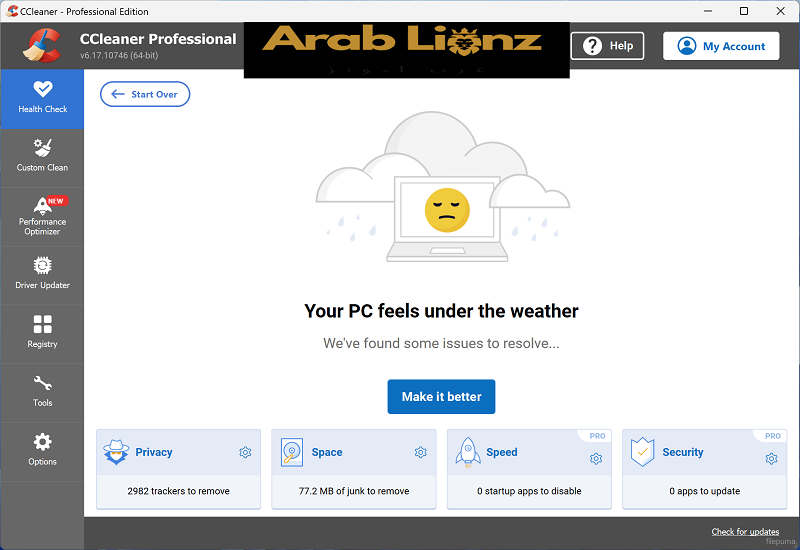Click the Privacy spy icon

[116, 452]
